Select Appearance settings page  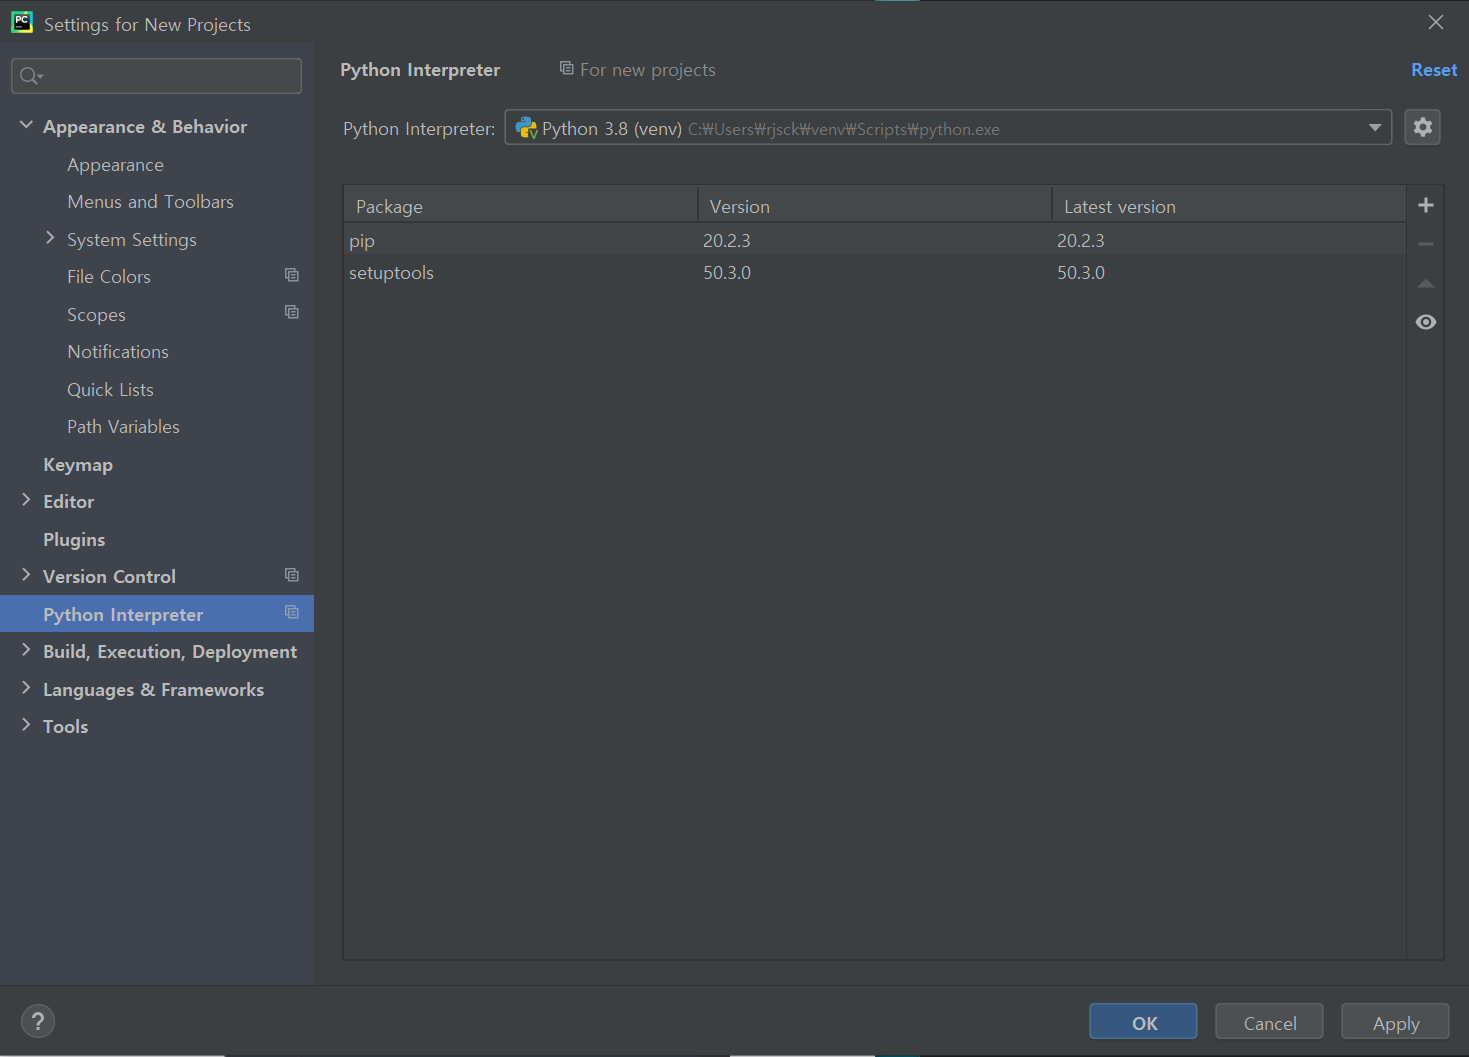pyautogui.click(x=115, y=165)
